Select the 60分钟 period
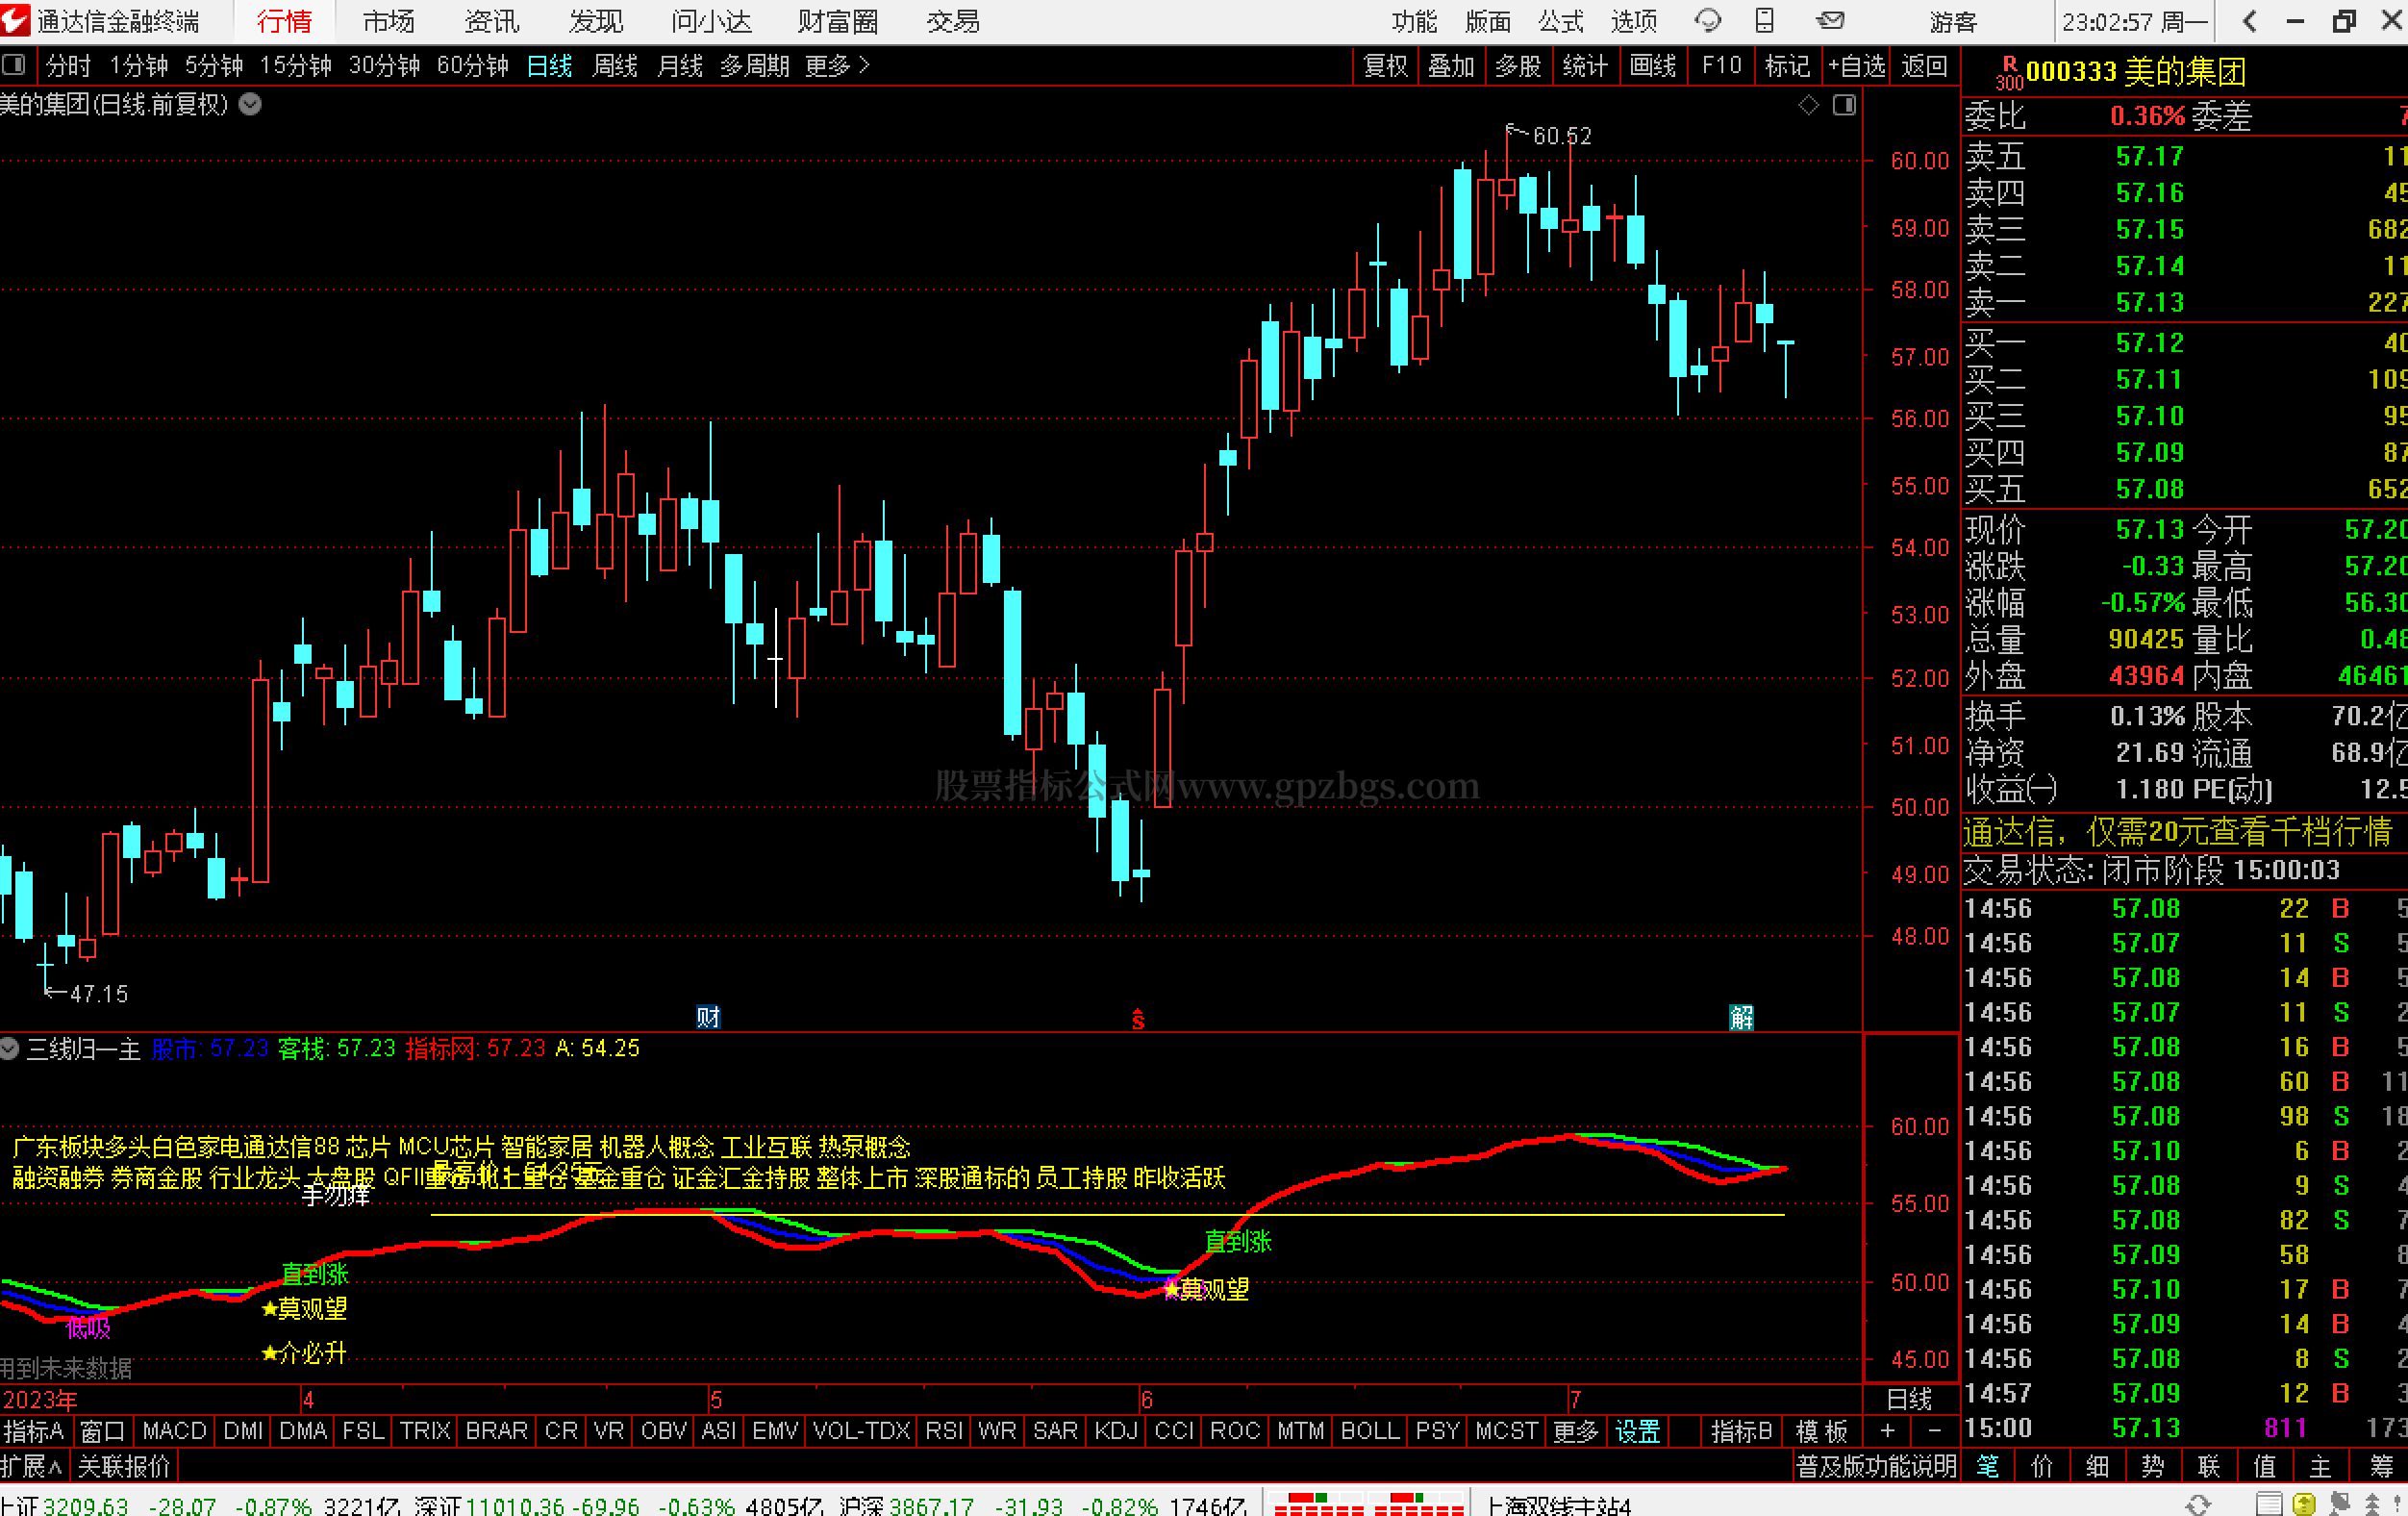Viewport: 2408px width, 1516px height. click(x=472, y=65)
